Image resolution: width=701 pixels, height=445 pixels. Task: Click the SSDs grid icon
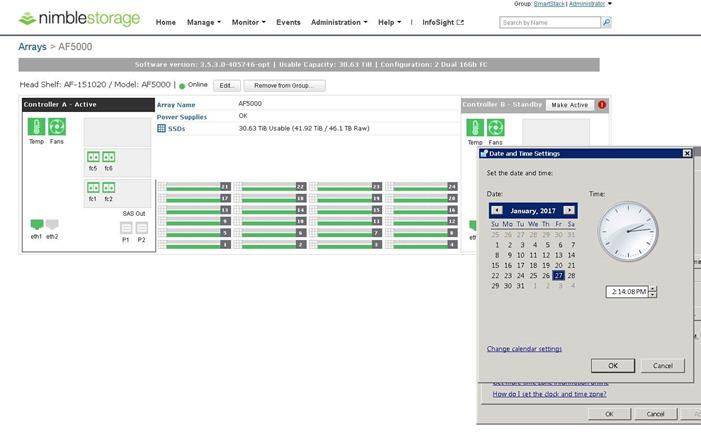point(161,128)
